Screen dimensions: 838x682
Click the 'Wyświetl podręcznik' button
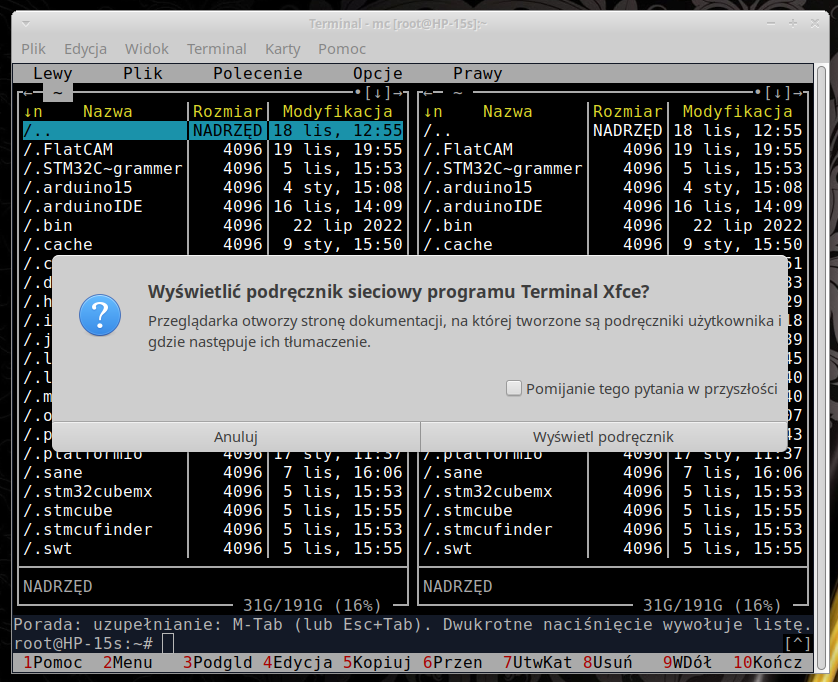point(603,437)
